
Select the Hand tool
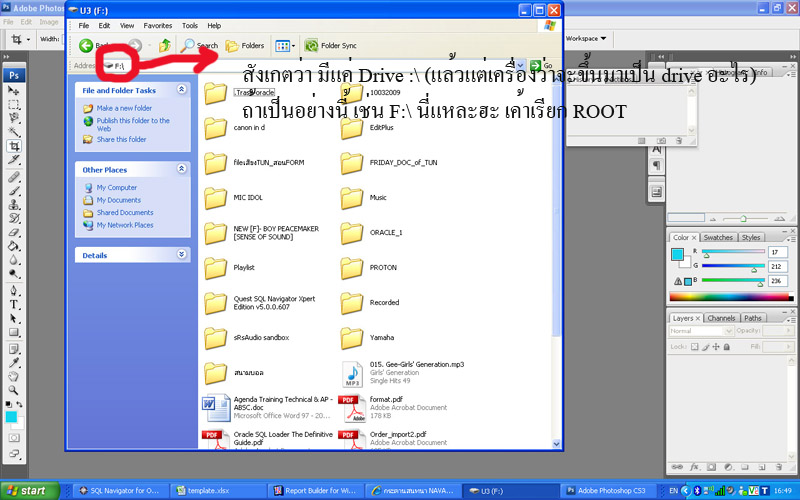[14, 377]
